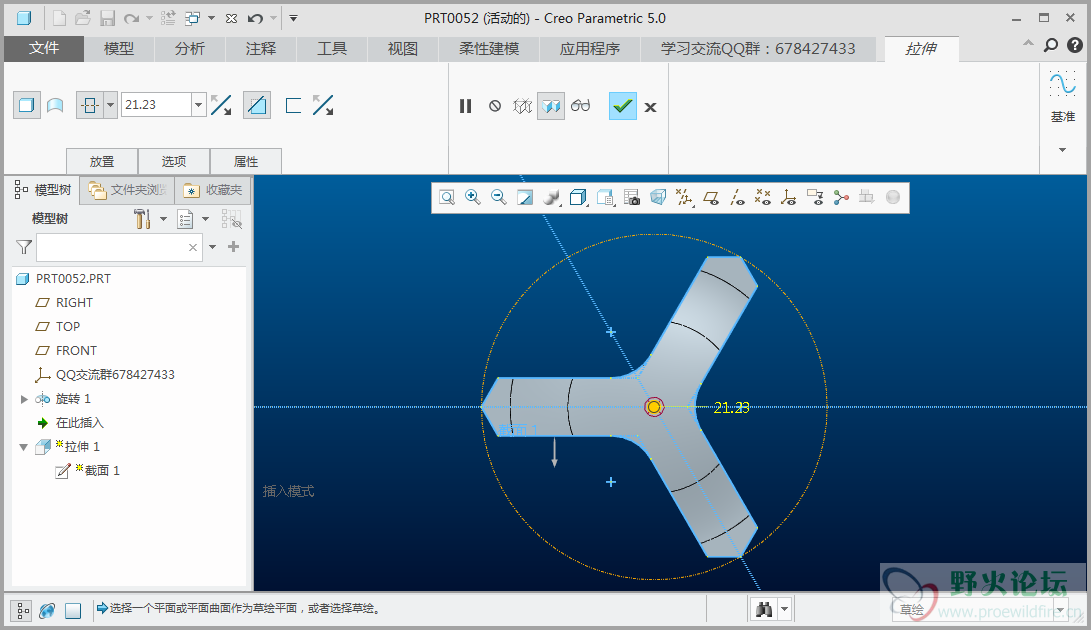Open 基准 datum dropdown arrow
The image size is (1091, 630).
[1062, 150]
